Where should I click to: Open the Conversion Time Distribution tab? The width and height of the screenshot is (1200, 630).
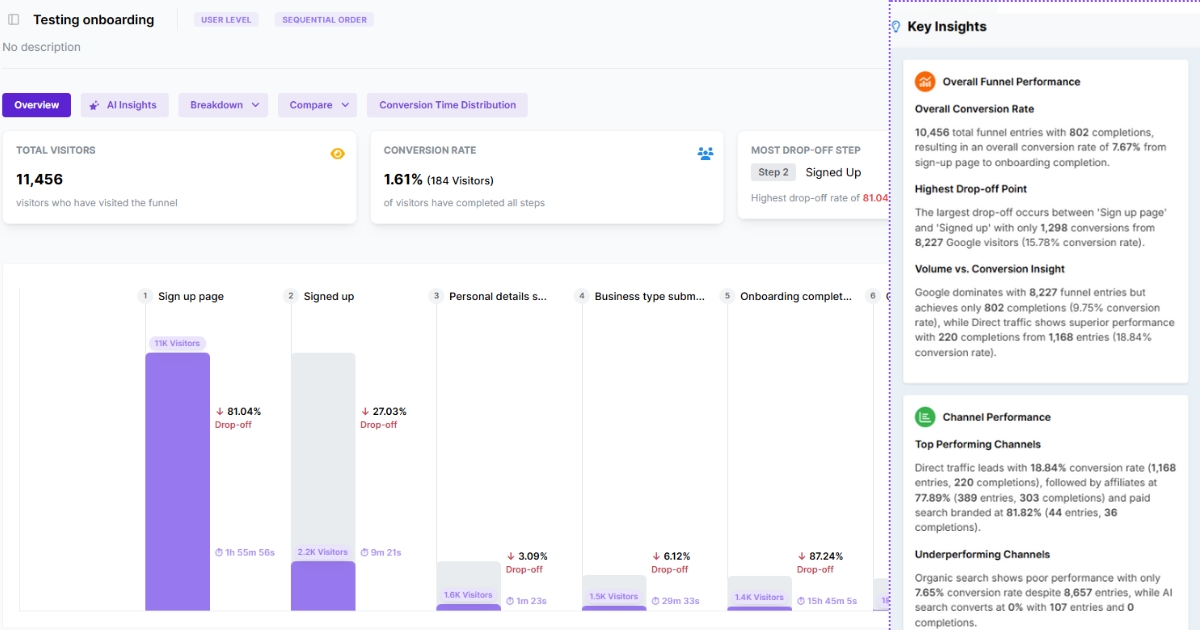447,105
